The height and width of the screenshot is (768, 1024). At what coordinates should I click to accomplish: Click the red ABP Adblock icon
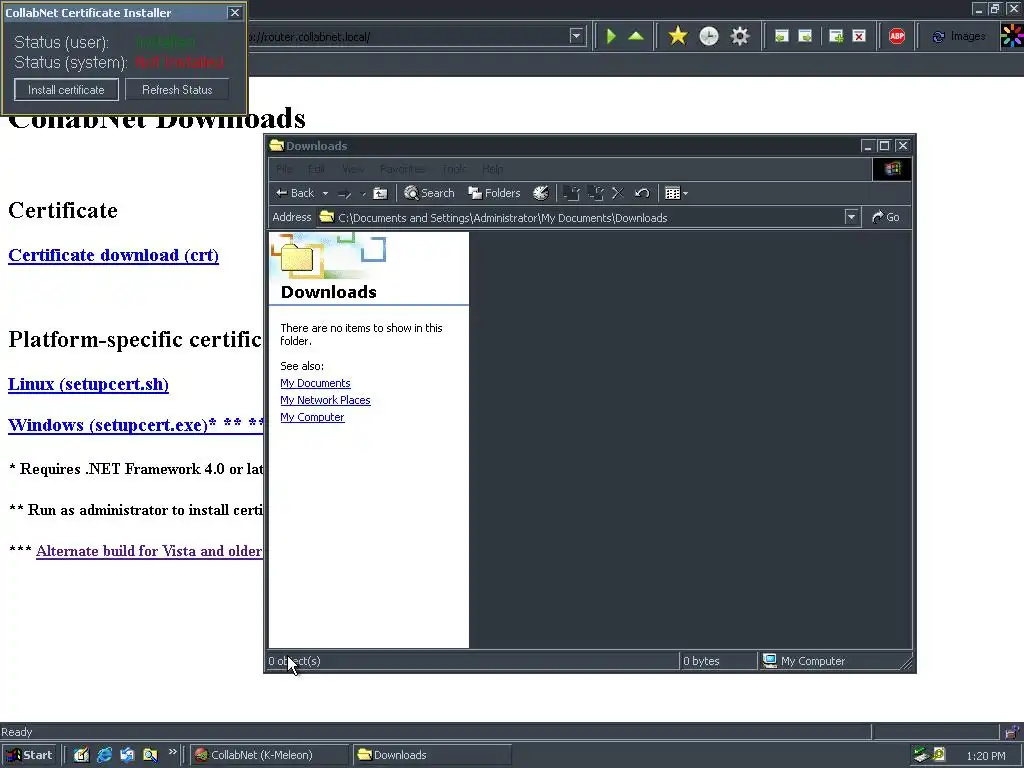[x=897, y=36]
